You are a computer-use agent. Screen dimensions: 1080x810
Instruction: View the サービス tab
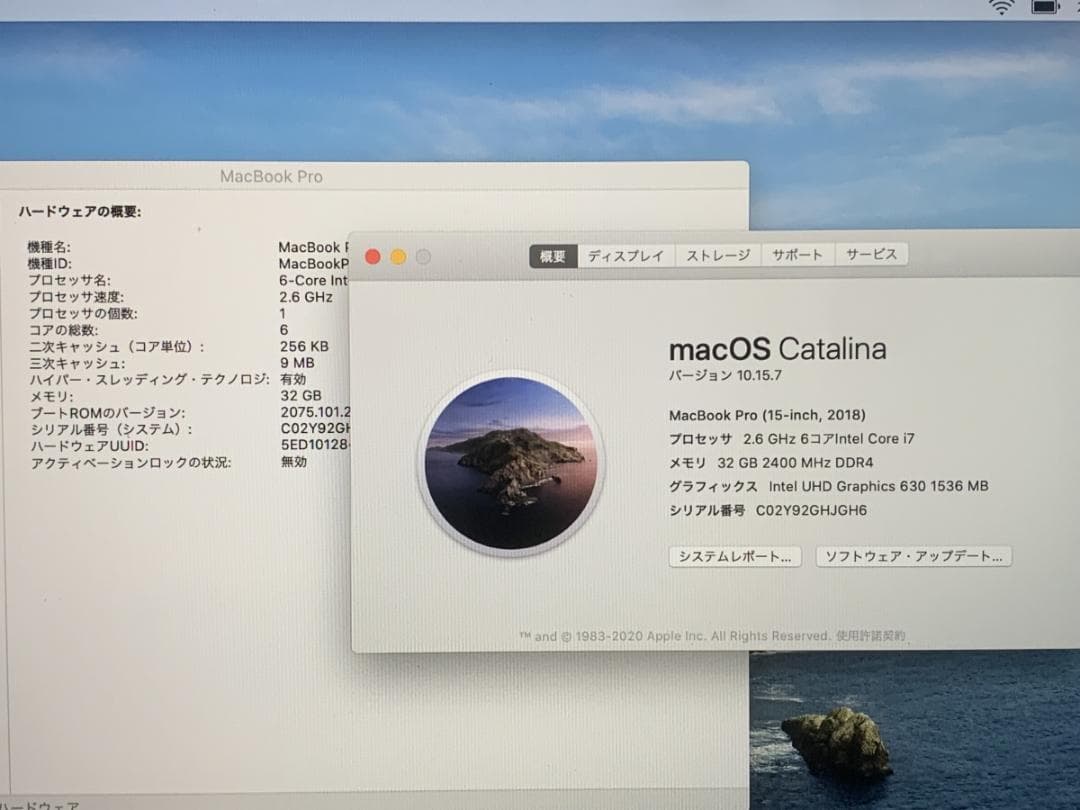(870, 255)
